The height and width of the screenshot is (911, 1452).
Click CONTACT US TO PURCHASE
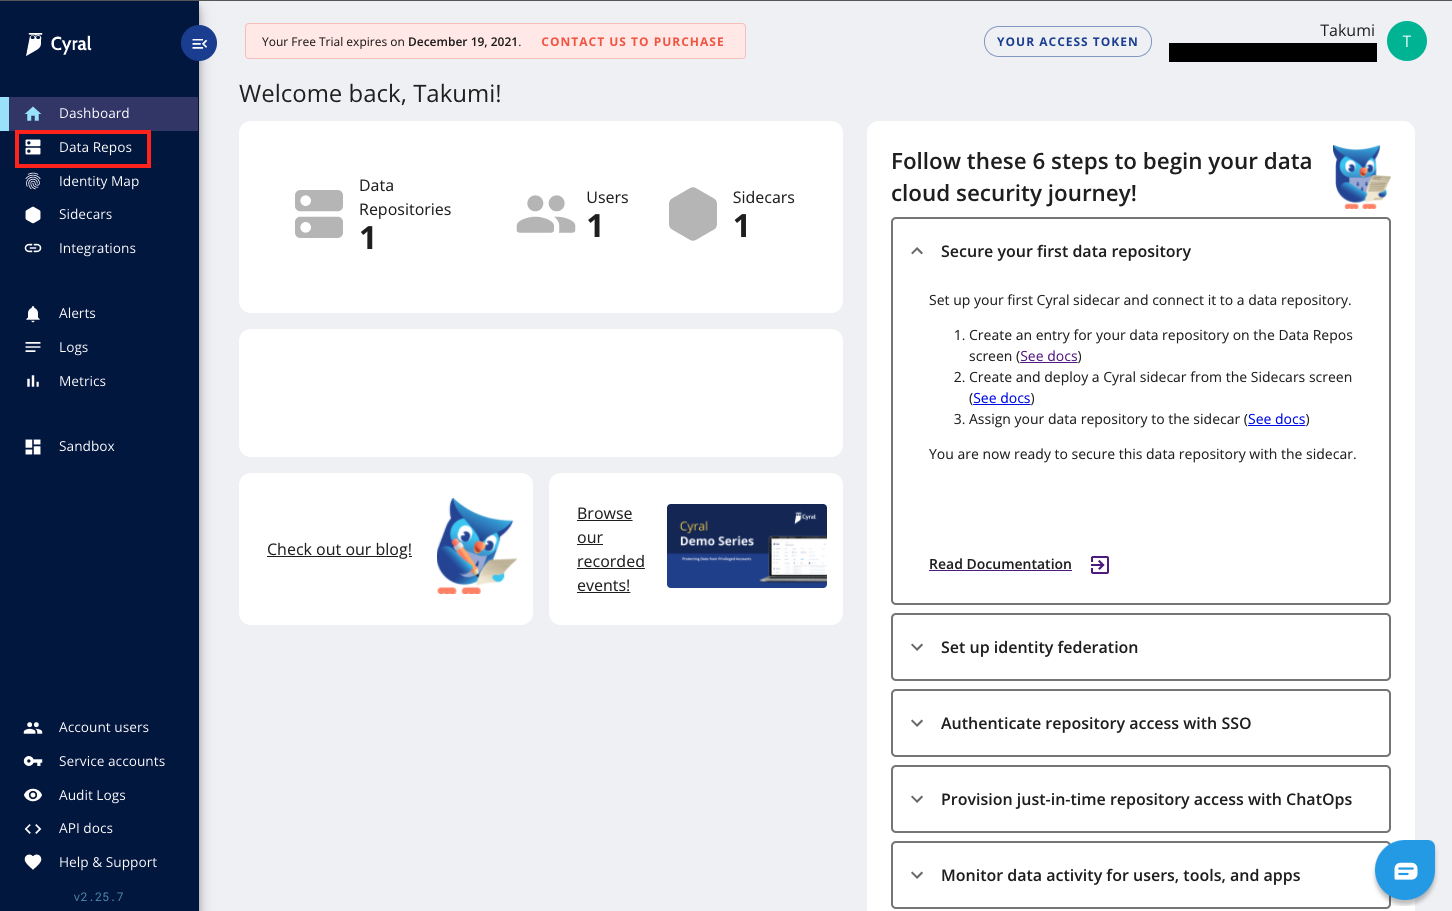click(632, 41)
